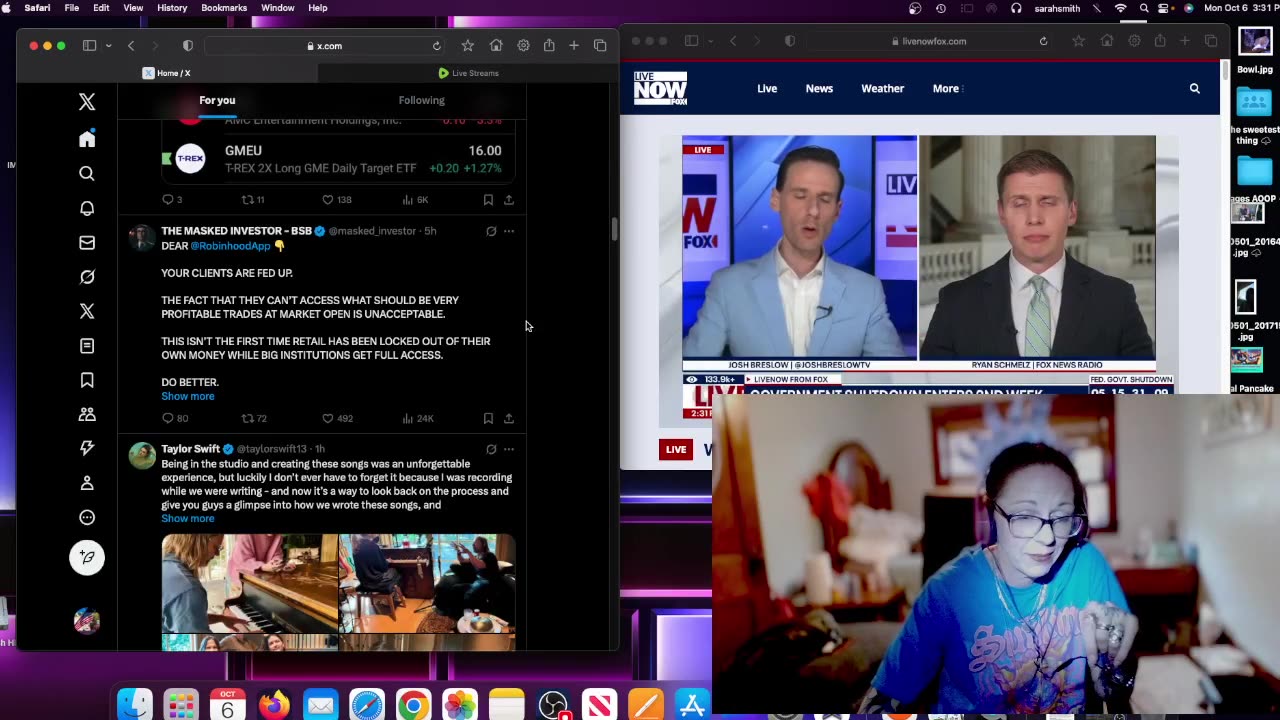Open the Profile icon in X sidebar
This screenshot has width=1280, height=720.
87,483
